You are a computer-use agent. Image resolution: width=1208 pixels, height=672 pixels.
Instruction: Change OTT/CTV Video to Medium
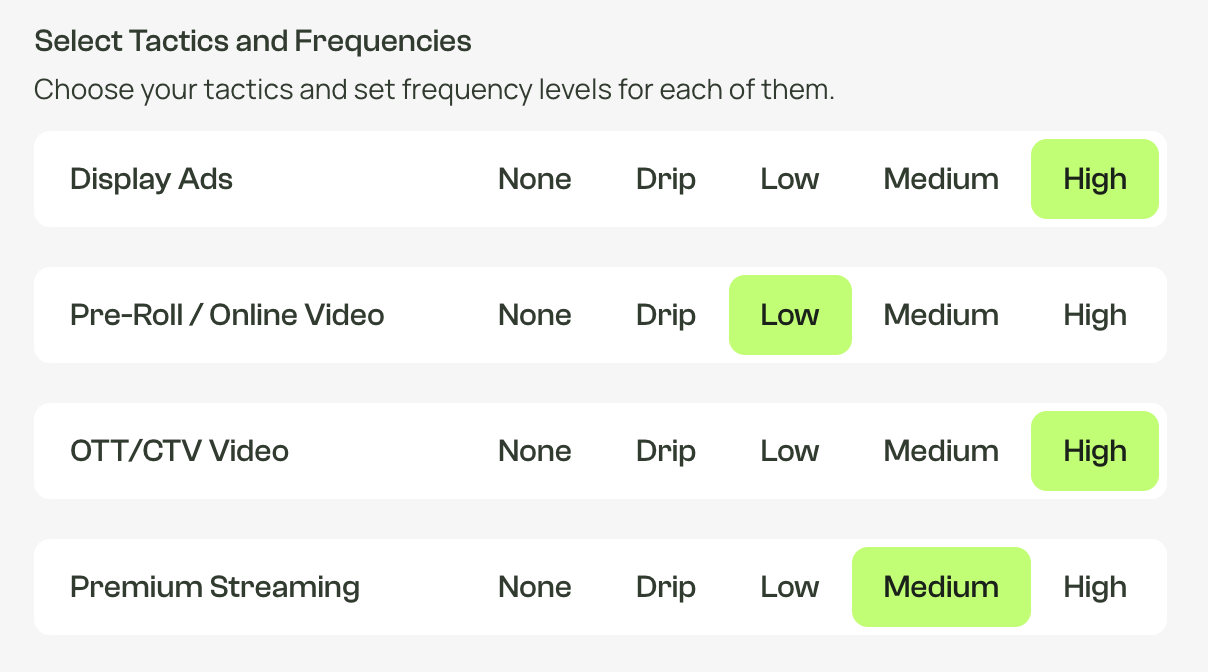[941, 451]
